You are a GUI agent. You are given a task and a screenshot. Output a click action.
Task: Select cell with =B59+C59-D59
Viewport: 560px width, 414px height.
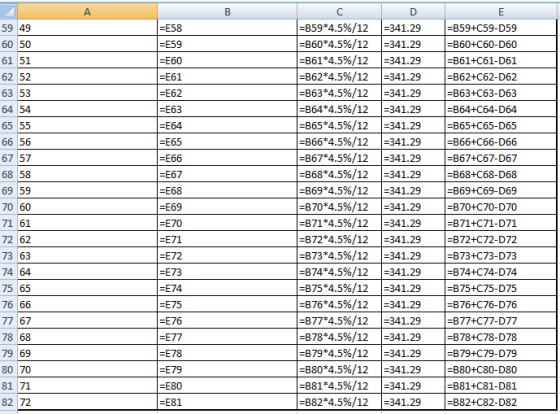501,28
